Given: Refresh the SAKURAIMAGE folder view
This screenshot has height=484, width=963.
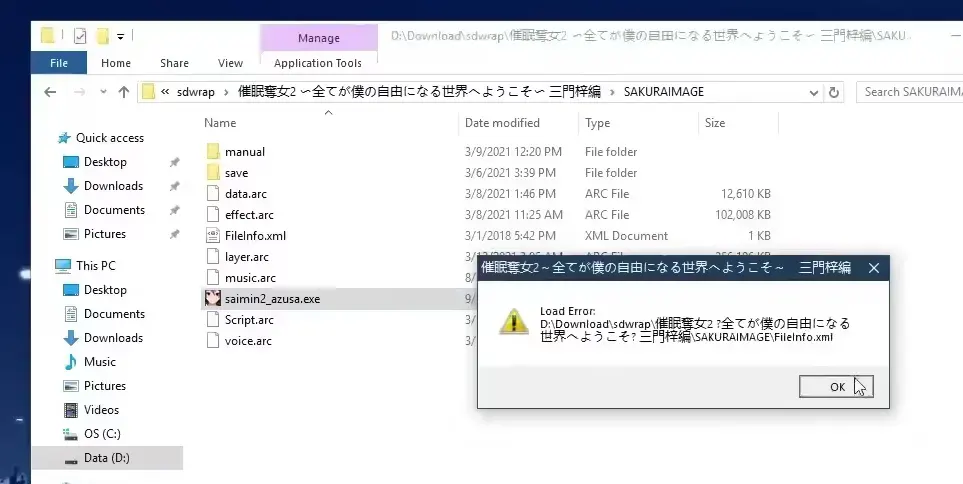Looking at the screenshot, I should (833, 92).
